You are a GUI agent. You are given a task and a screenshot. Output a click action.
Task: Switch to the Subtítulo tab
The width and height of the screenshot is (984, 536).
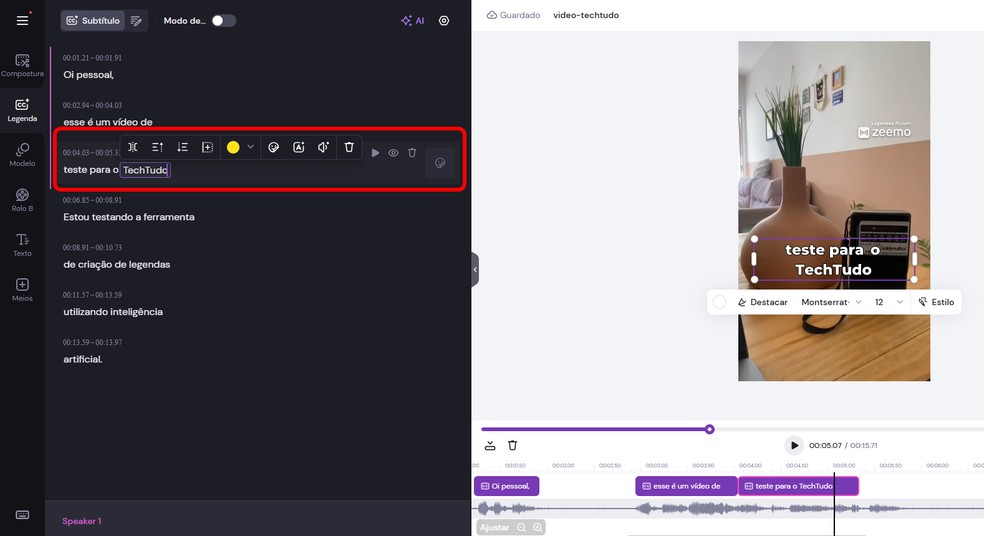pyautogui.click(x=93, y=21)
